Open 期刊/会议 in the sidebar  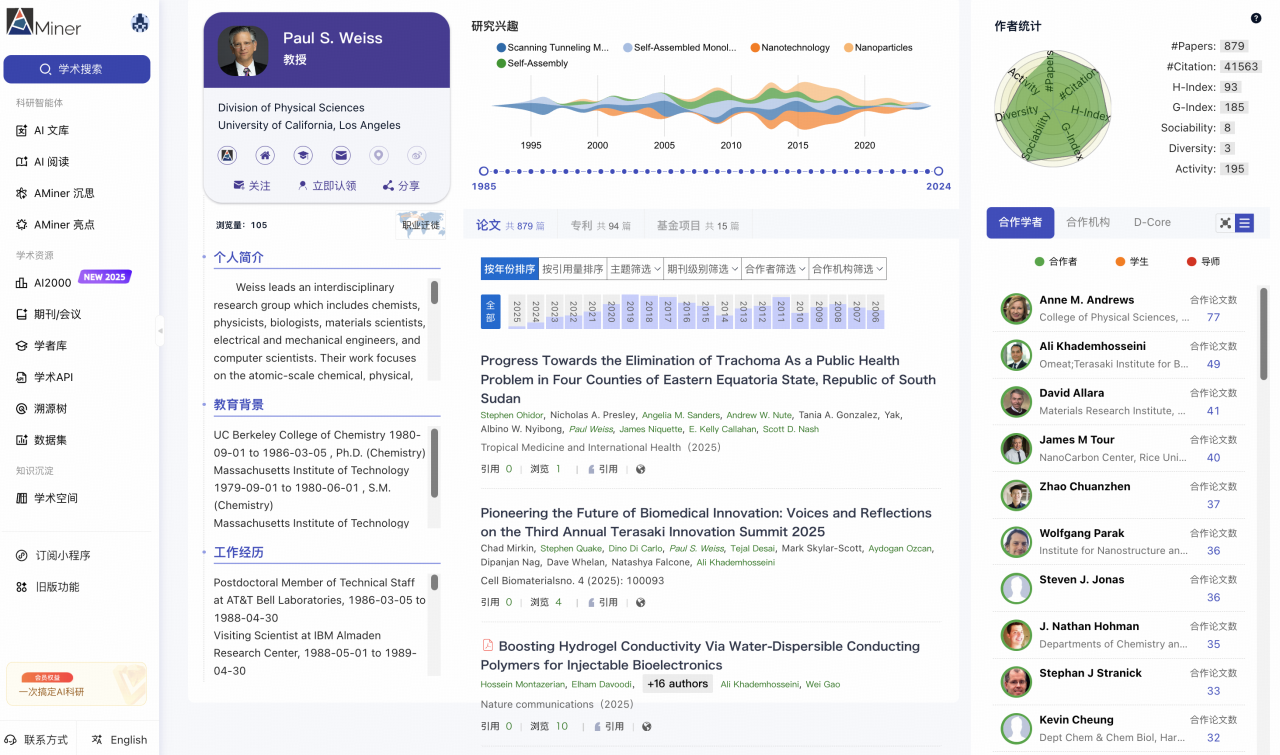tap(49, 314)
